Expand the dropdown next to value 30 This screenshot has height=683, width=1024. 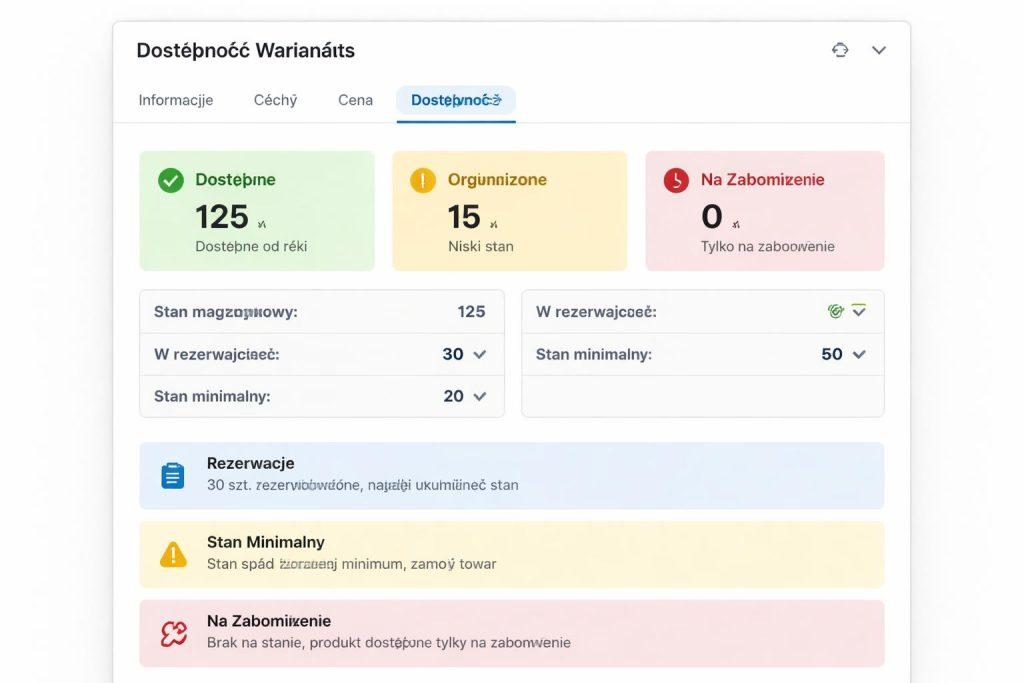[479, 354]
